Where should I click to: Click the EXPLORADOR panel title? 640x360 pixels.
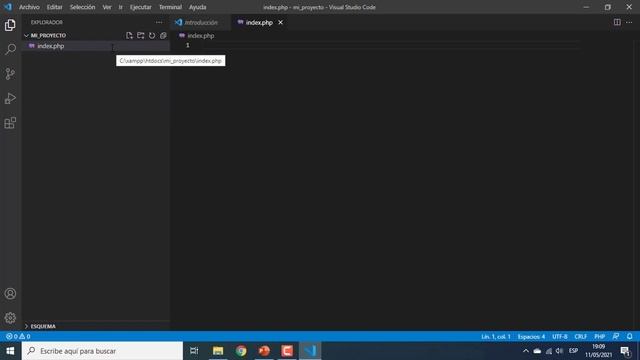[x=47, y=22]
